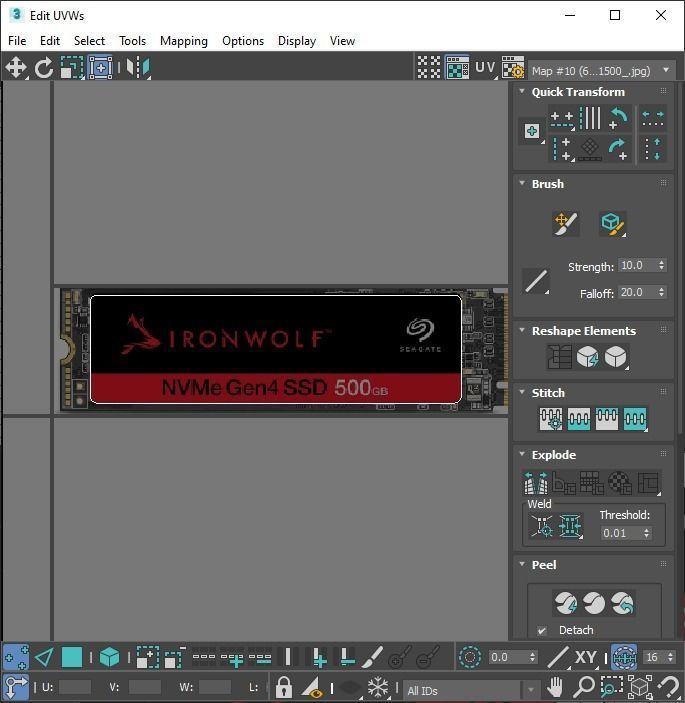Activate the Freeform Mode tool
Screen dimensions: 685x703
pos(100,68)
